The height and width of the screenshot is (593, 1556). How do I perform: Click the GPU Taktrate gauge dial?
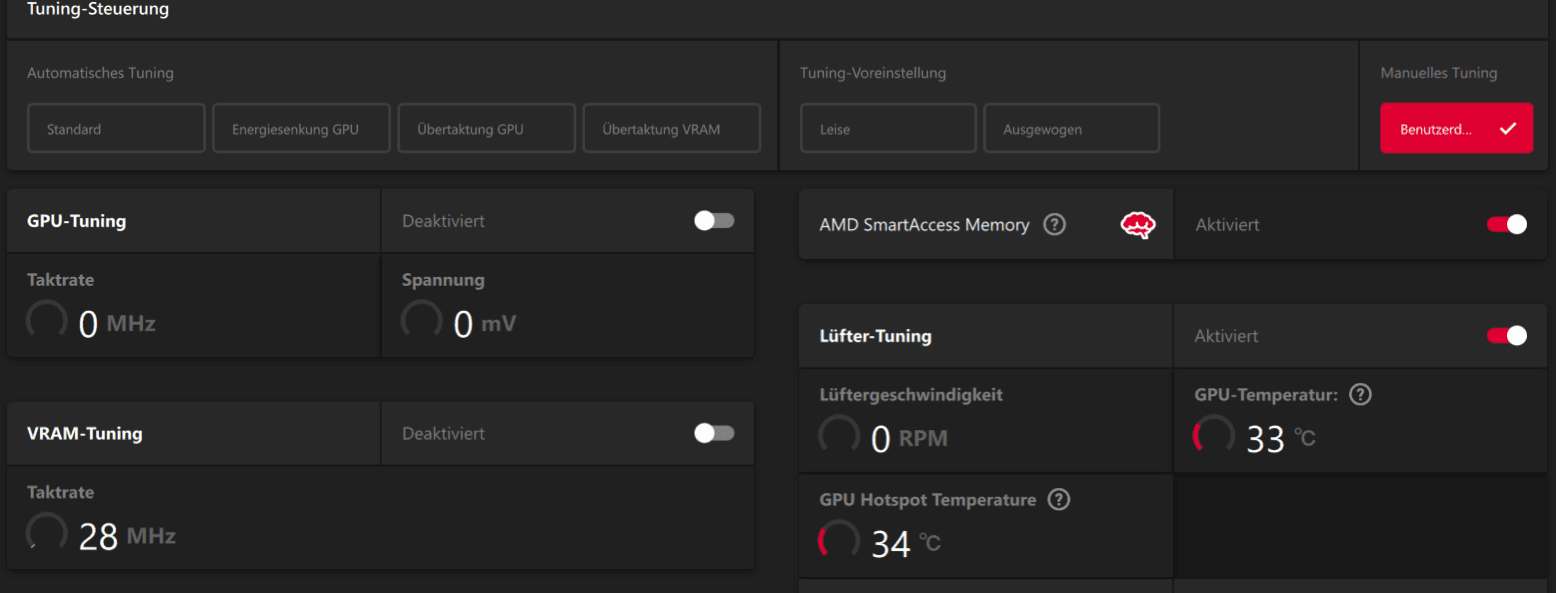[x=47, y=321]
